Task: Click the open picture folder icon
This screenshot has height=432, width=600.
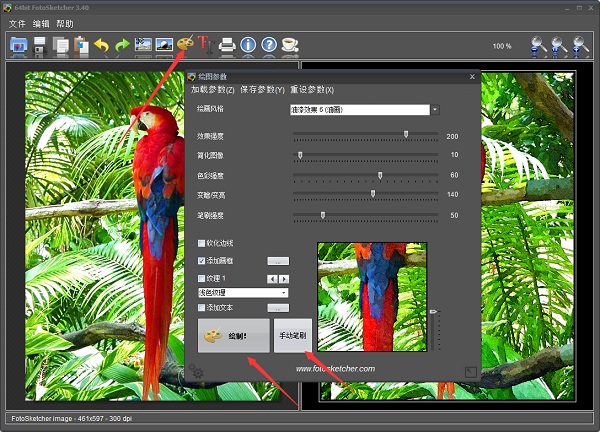Action: point(18,45)
